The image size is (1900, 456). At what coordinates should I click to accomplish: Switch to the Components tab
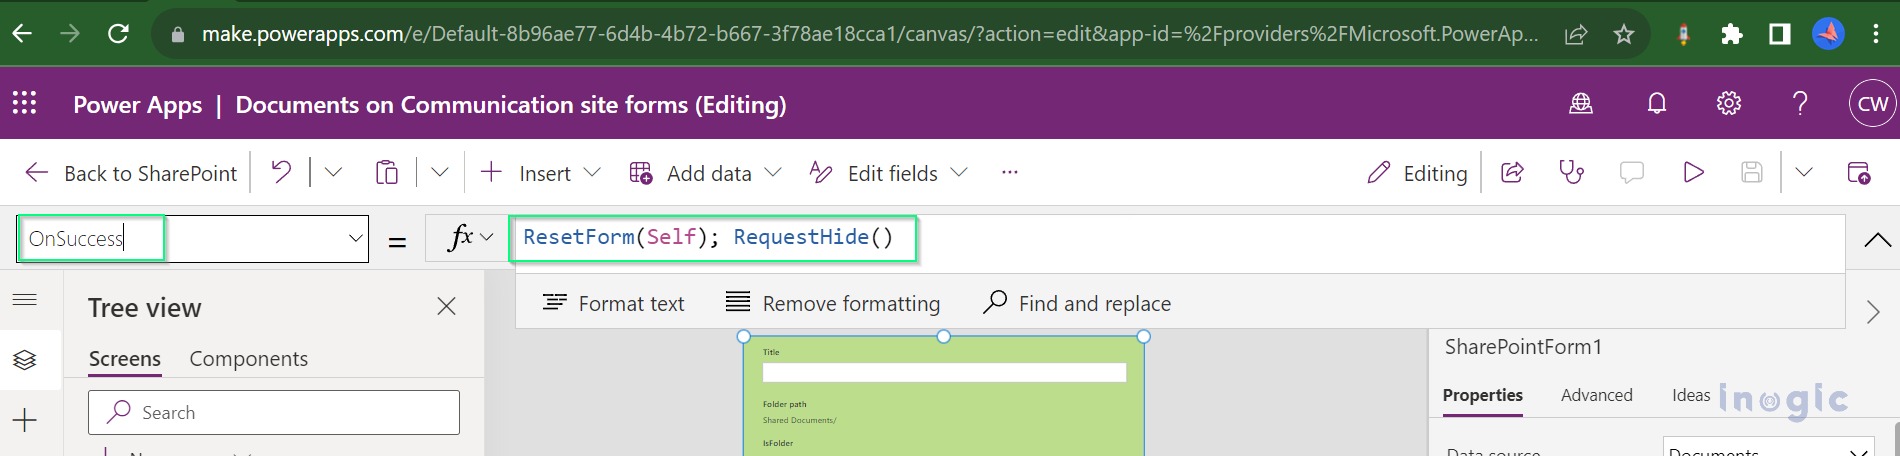click(x=249, y=358)
